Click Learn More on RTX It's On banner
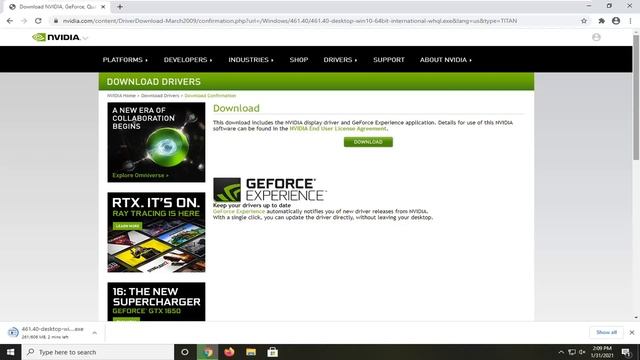 coord(127,226)
